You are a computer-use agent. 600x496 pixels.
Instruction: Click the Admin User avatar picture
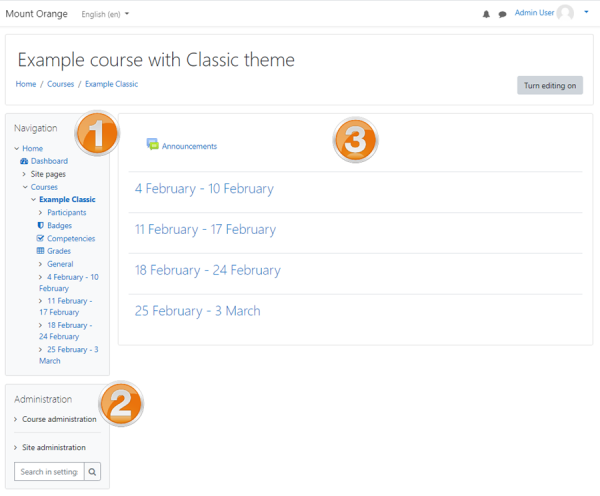coord(566,13)
